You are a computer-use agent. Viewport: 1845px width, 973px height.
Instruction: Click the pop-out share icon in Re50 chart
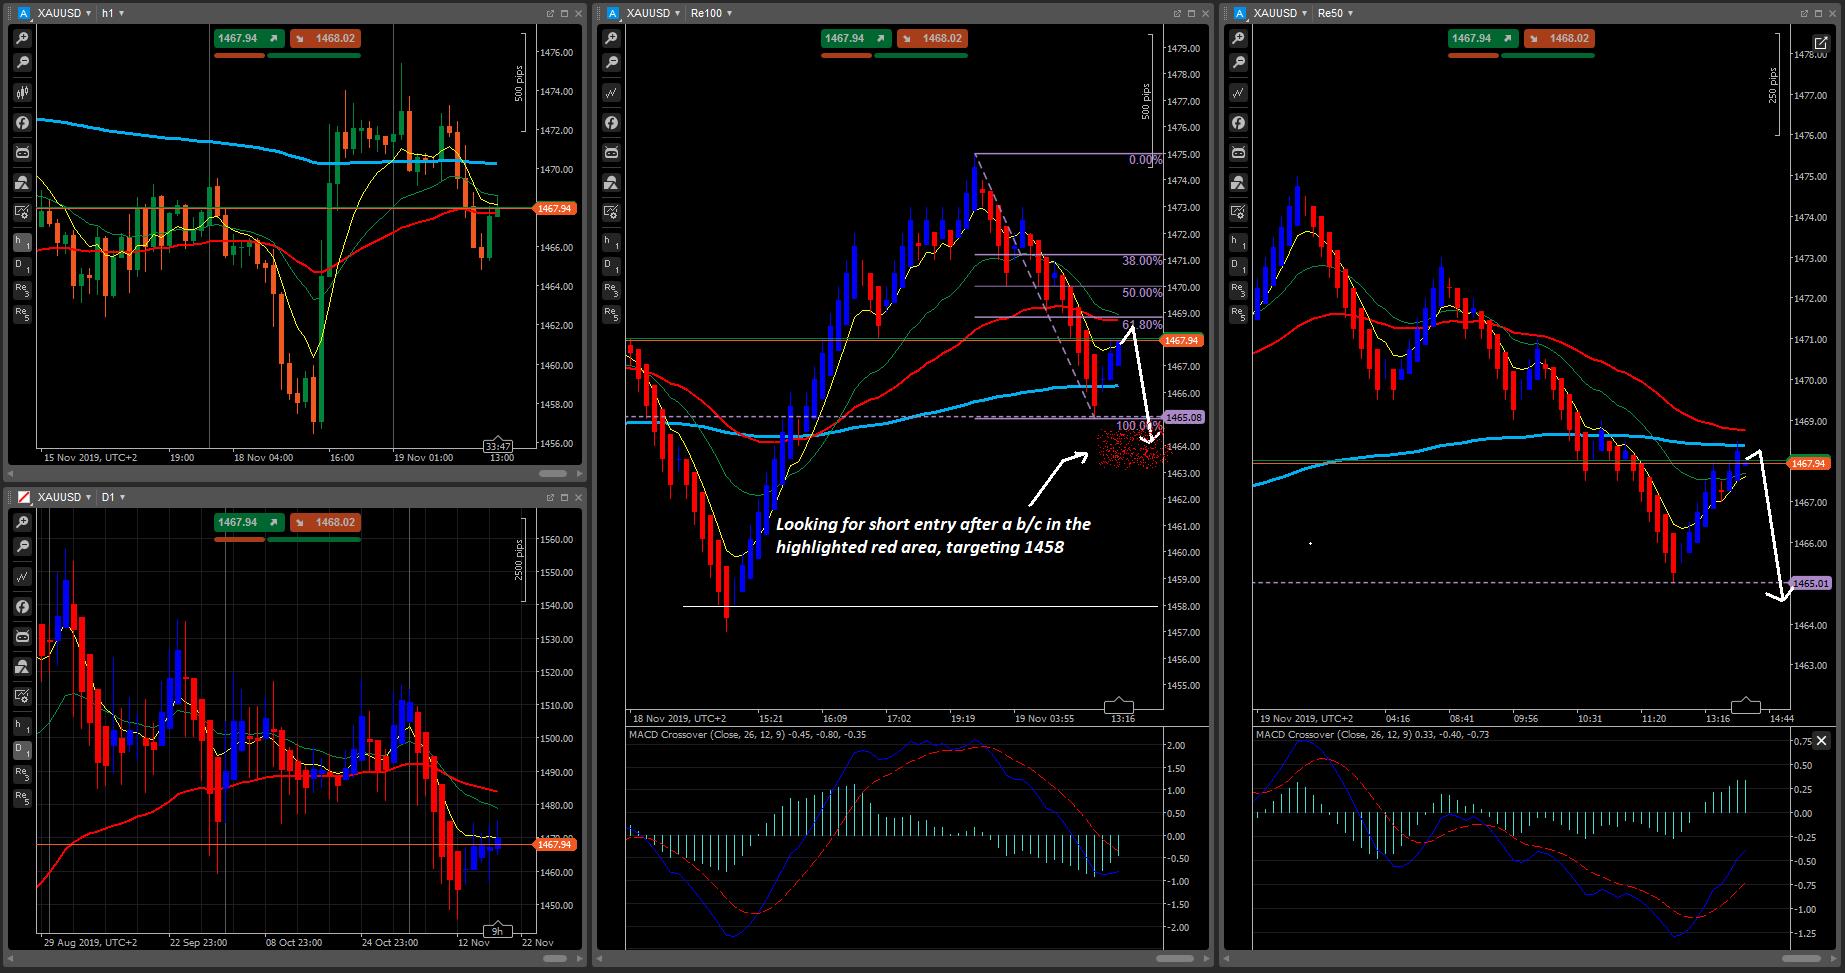pos(1820,43)
